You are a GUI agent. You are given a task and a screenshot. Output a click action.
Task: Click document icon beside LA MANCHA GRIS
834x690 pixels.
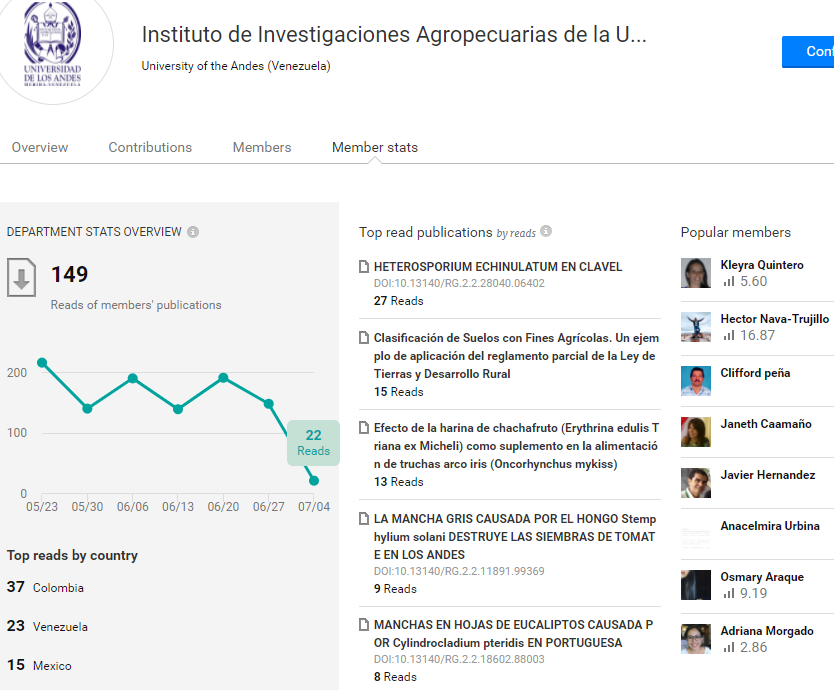coord(364,519)
